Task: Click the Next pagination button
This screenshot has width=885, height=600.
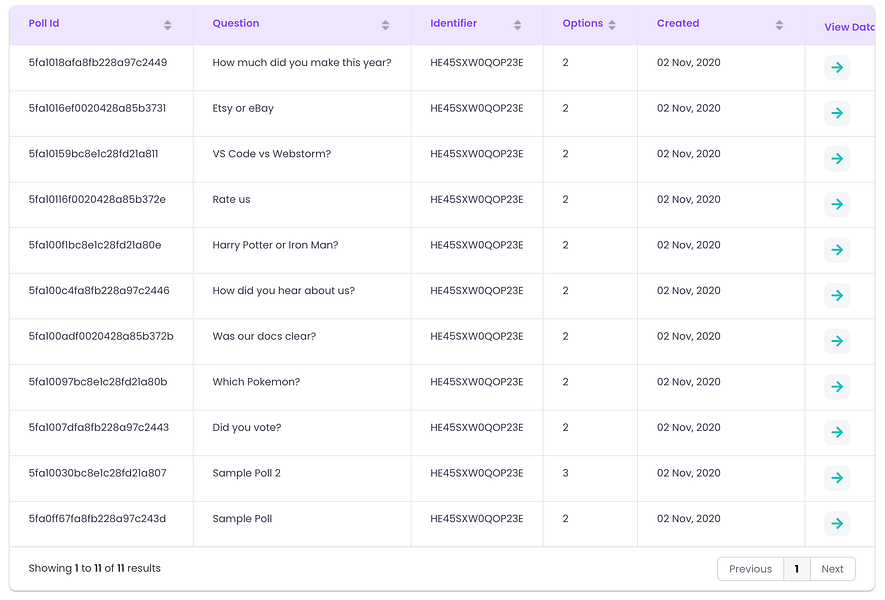Action: [832, 569]
